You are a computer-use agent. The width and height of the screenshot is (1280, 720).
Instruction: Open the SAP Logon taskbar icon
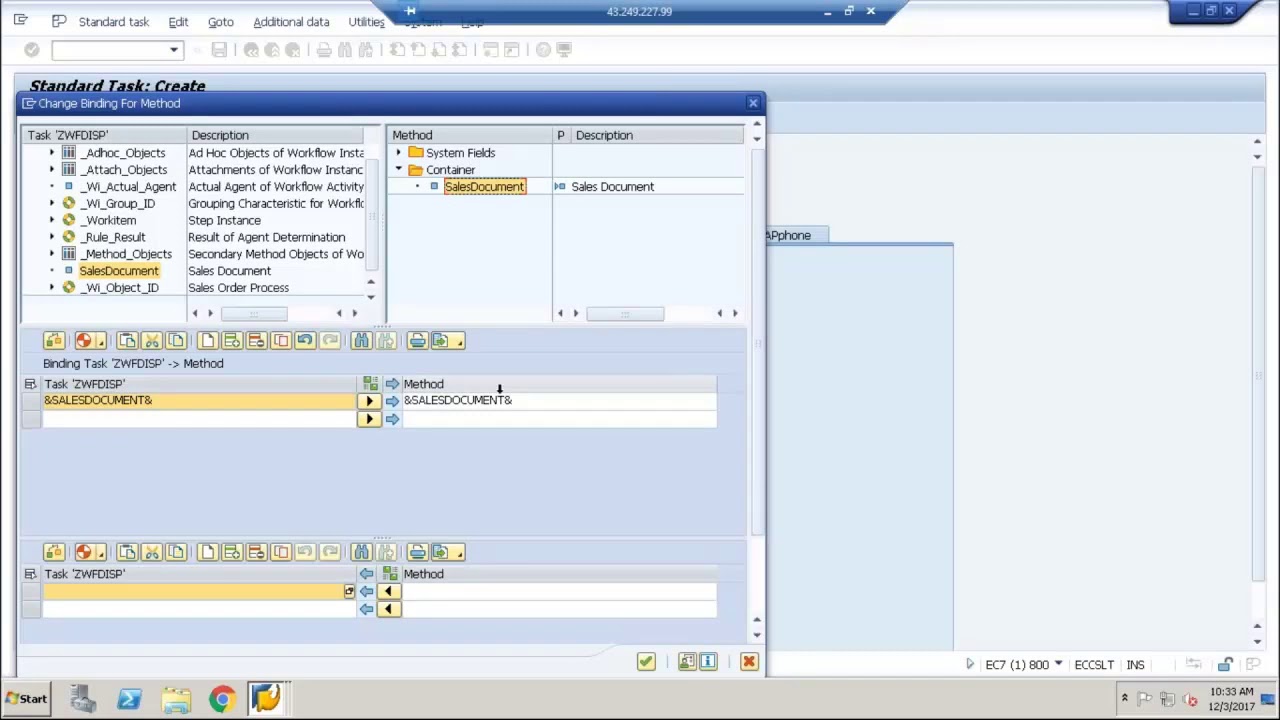click(x=266, y=699)
